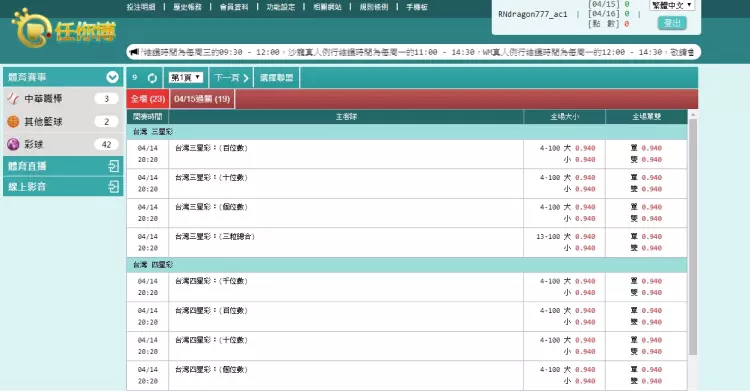
Task: Open 體育直播 via its enter icon
Action: click(113, 166)
